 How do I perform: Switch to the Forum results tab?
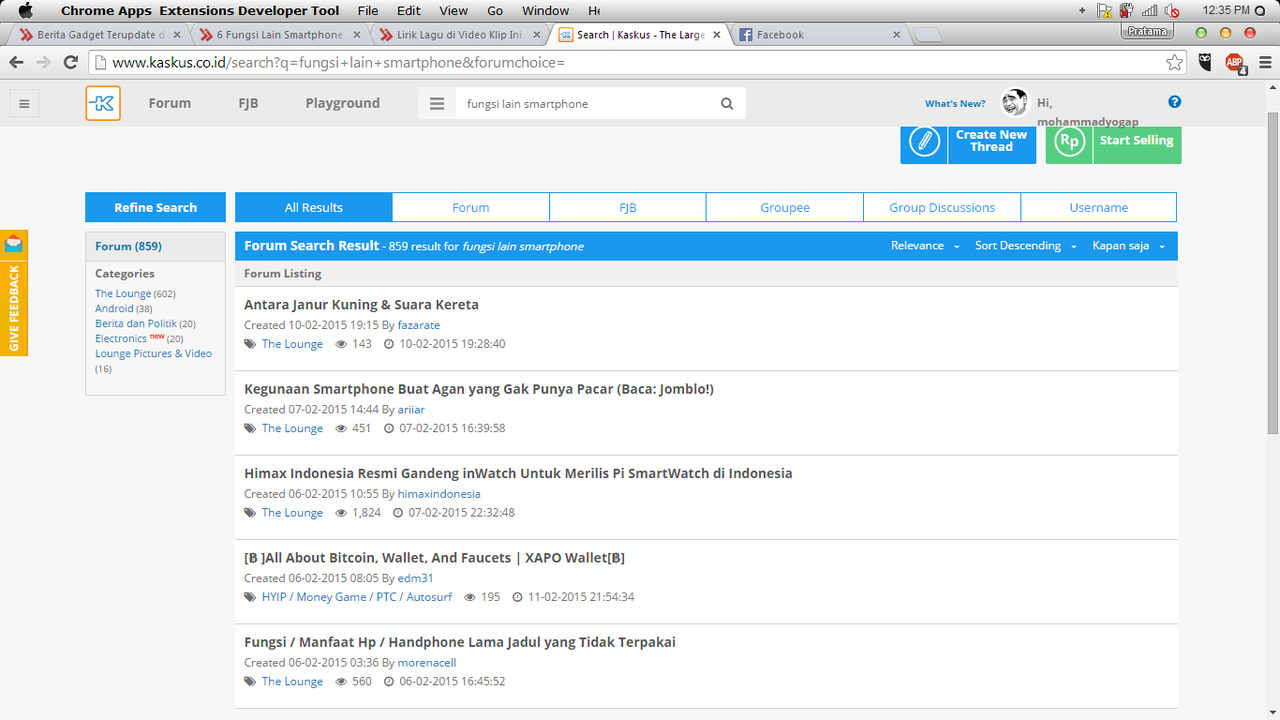click(x=471, y=207)
